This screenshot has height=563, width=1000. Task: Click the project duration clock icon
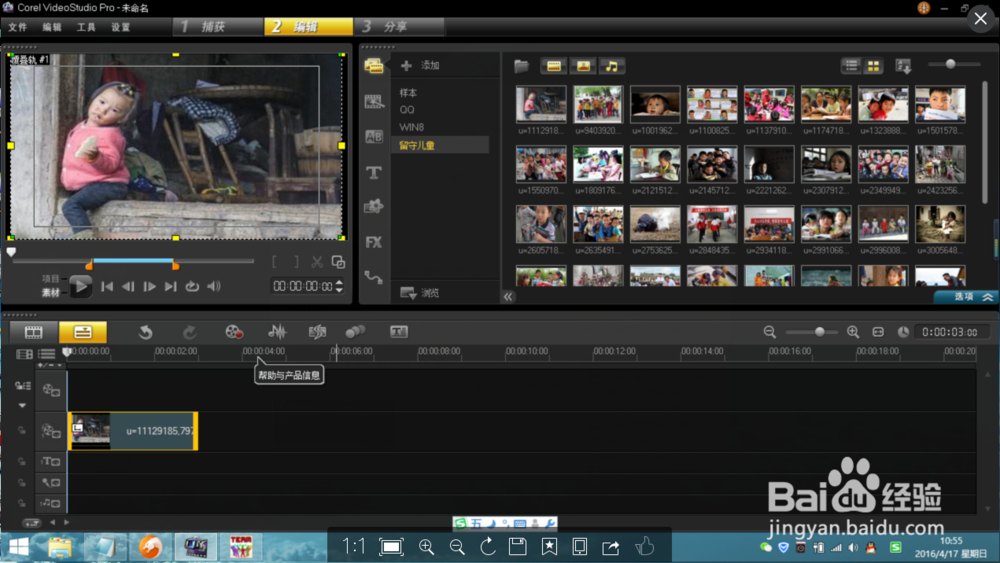(903, 332)
